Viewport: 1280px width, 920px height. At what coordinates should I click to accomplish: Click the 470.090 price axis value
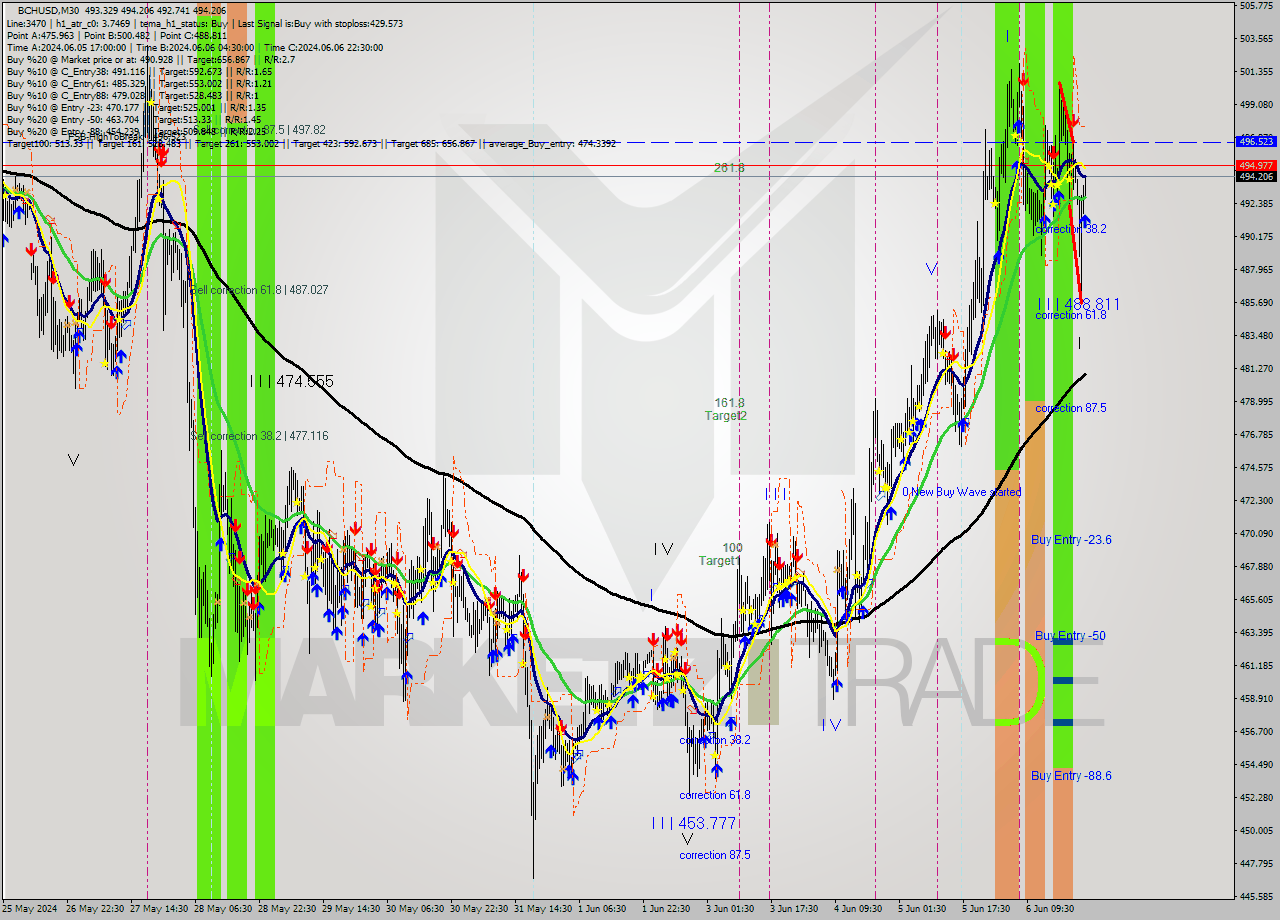[1256, 534]
